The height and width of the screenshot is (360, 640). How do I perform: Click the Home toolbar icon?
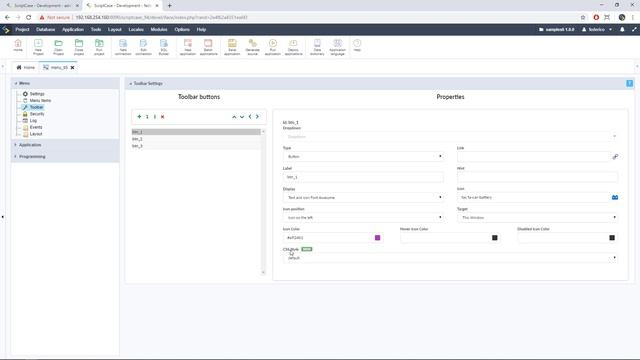18,46
